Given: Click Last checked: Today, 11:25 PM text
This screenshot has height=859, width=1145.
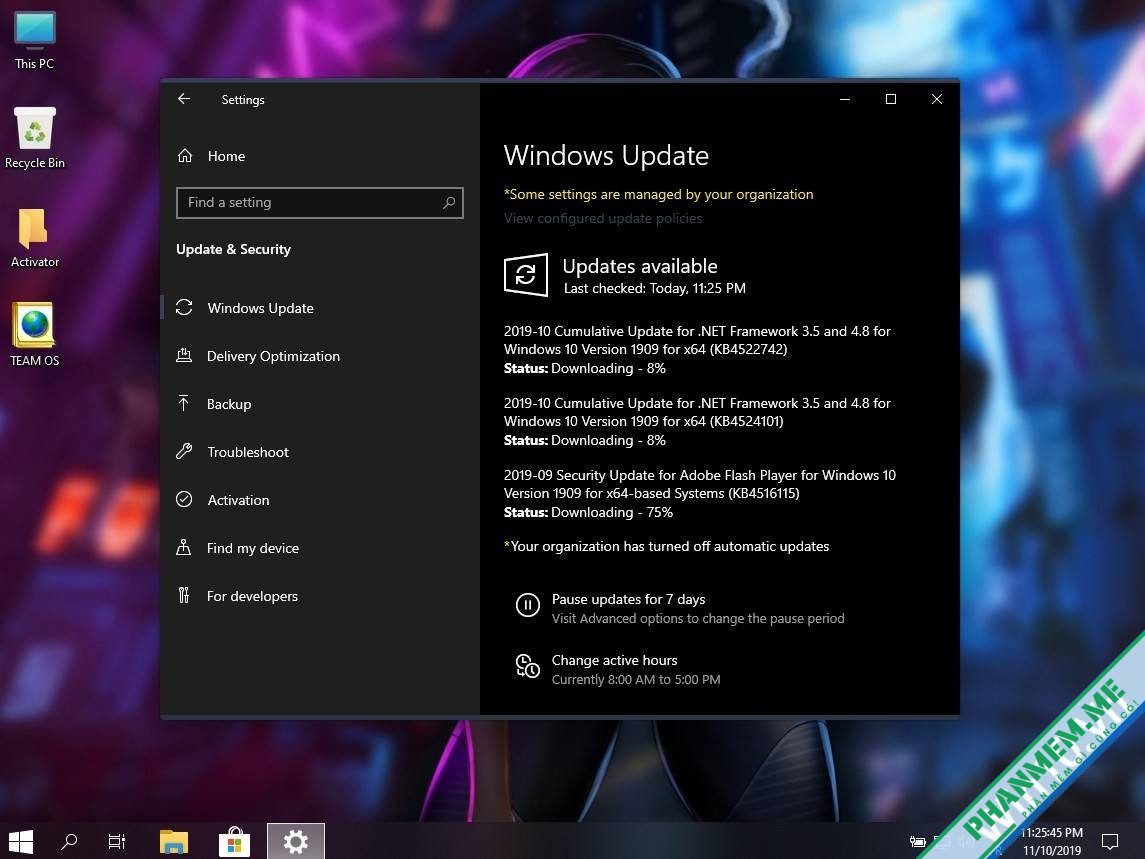Looking at the screenshot, I should pos(654,289).
